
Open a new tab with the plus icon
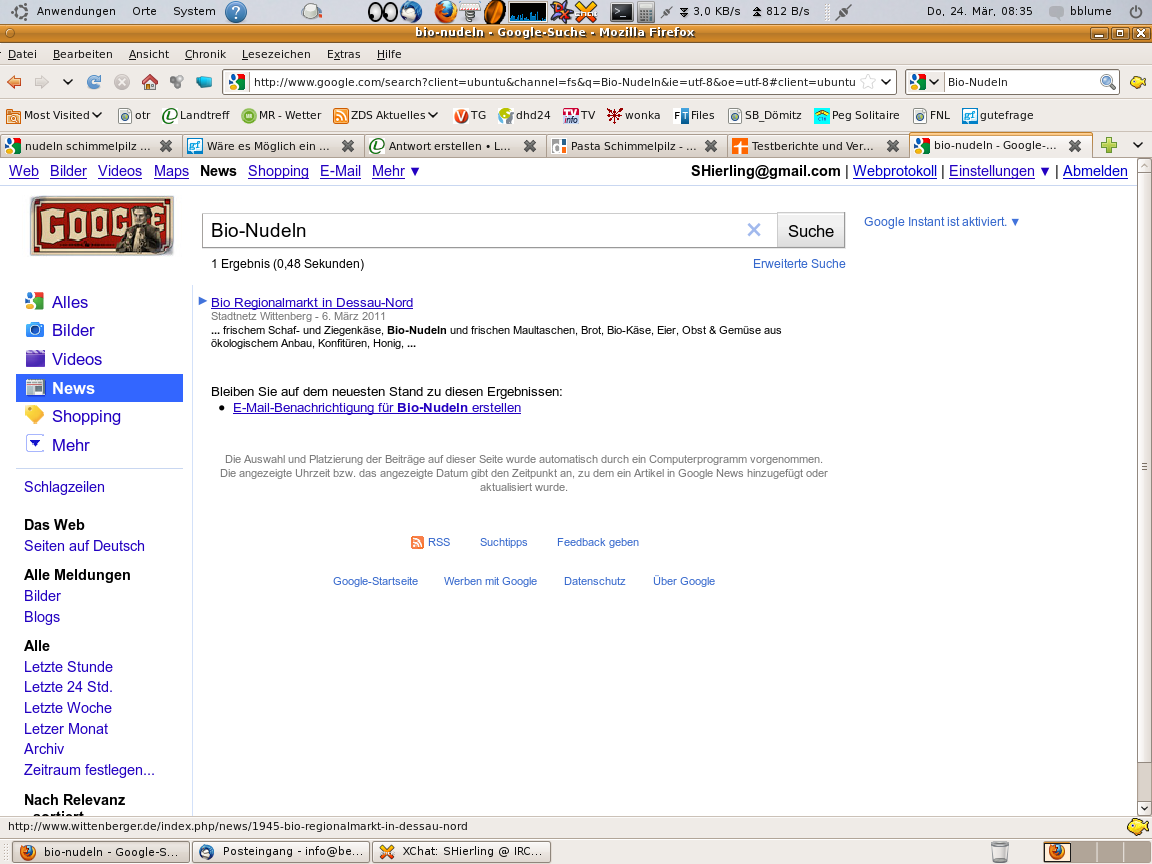click(x=1108, y=145)
